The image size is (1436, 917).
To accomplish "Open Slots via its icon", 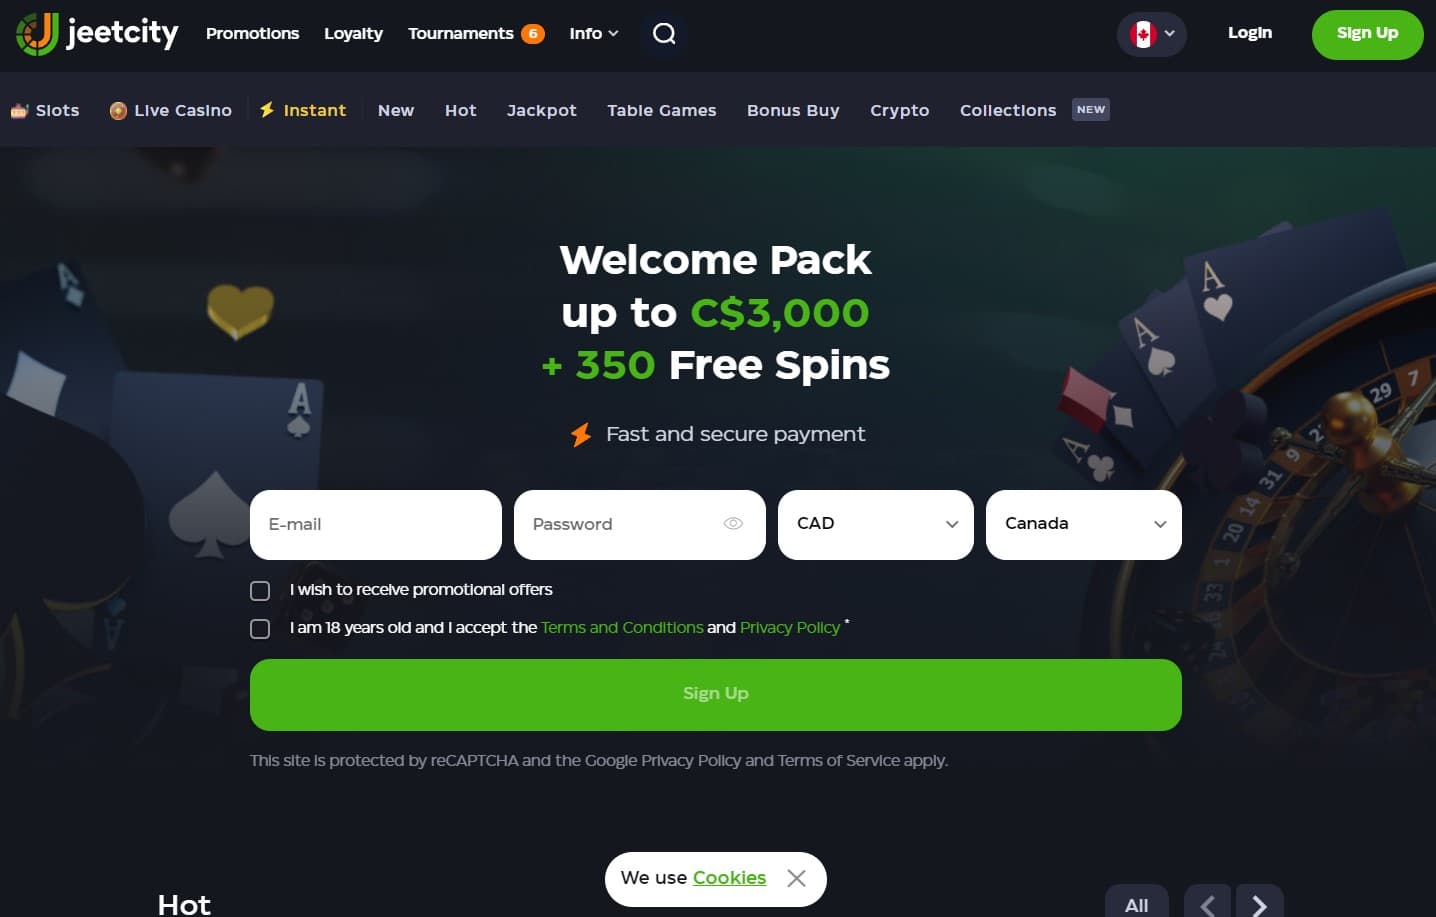I will point(19,111).
